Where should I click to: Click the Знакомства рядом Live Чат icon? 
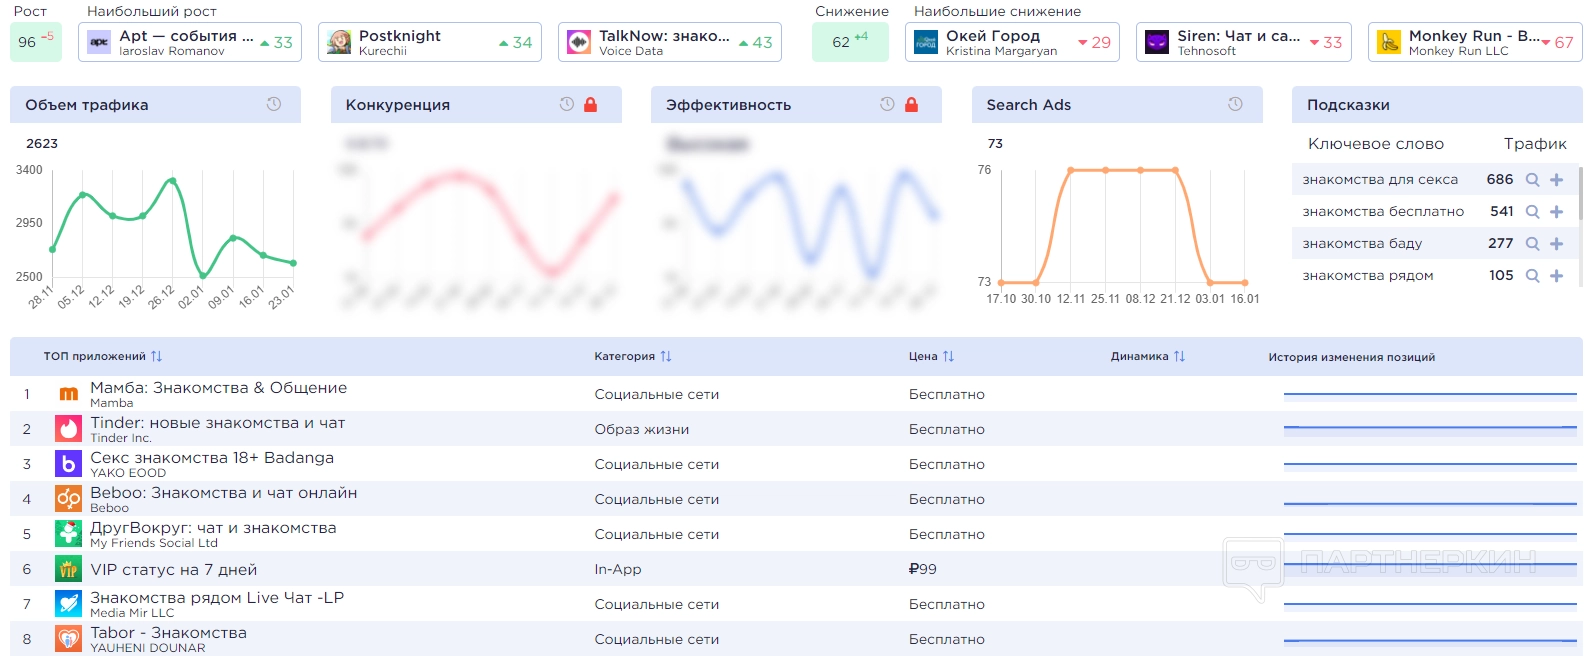tap(68, 604)
